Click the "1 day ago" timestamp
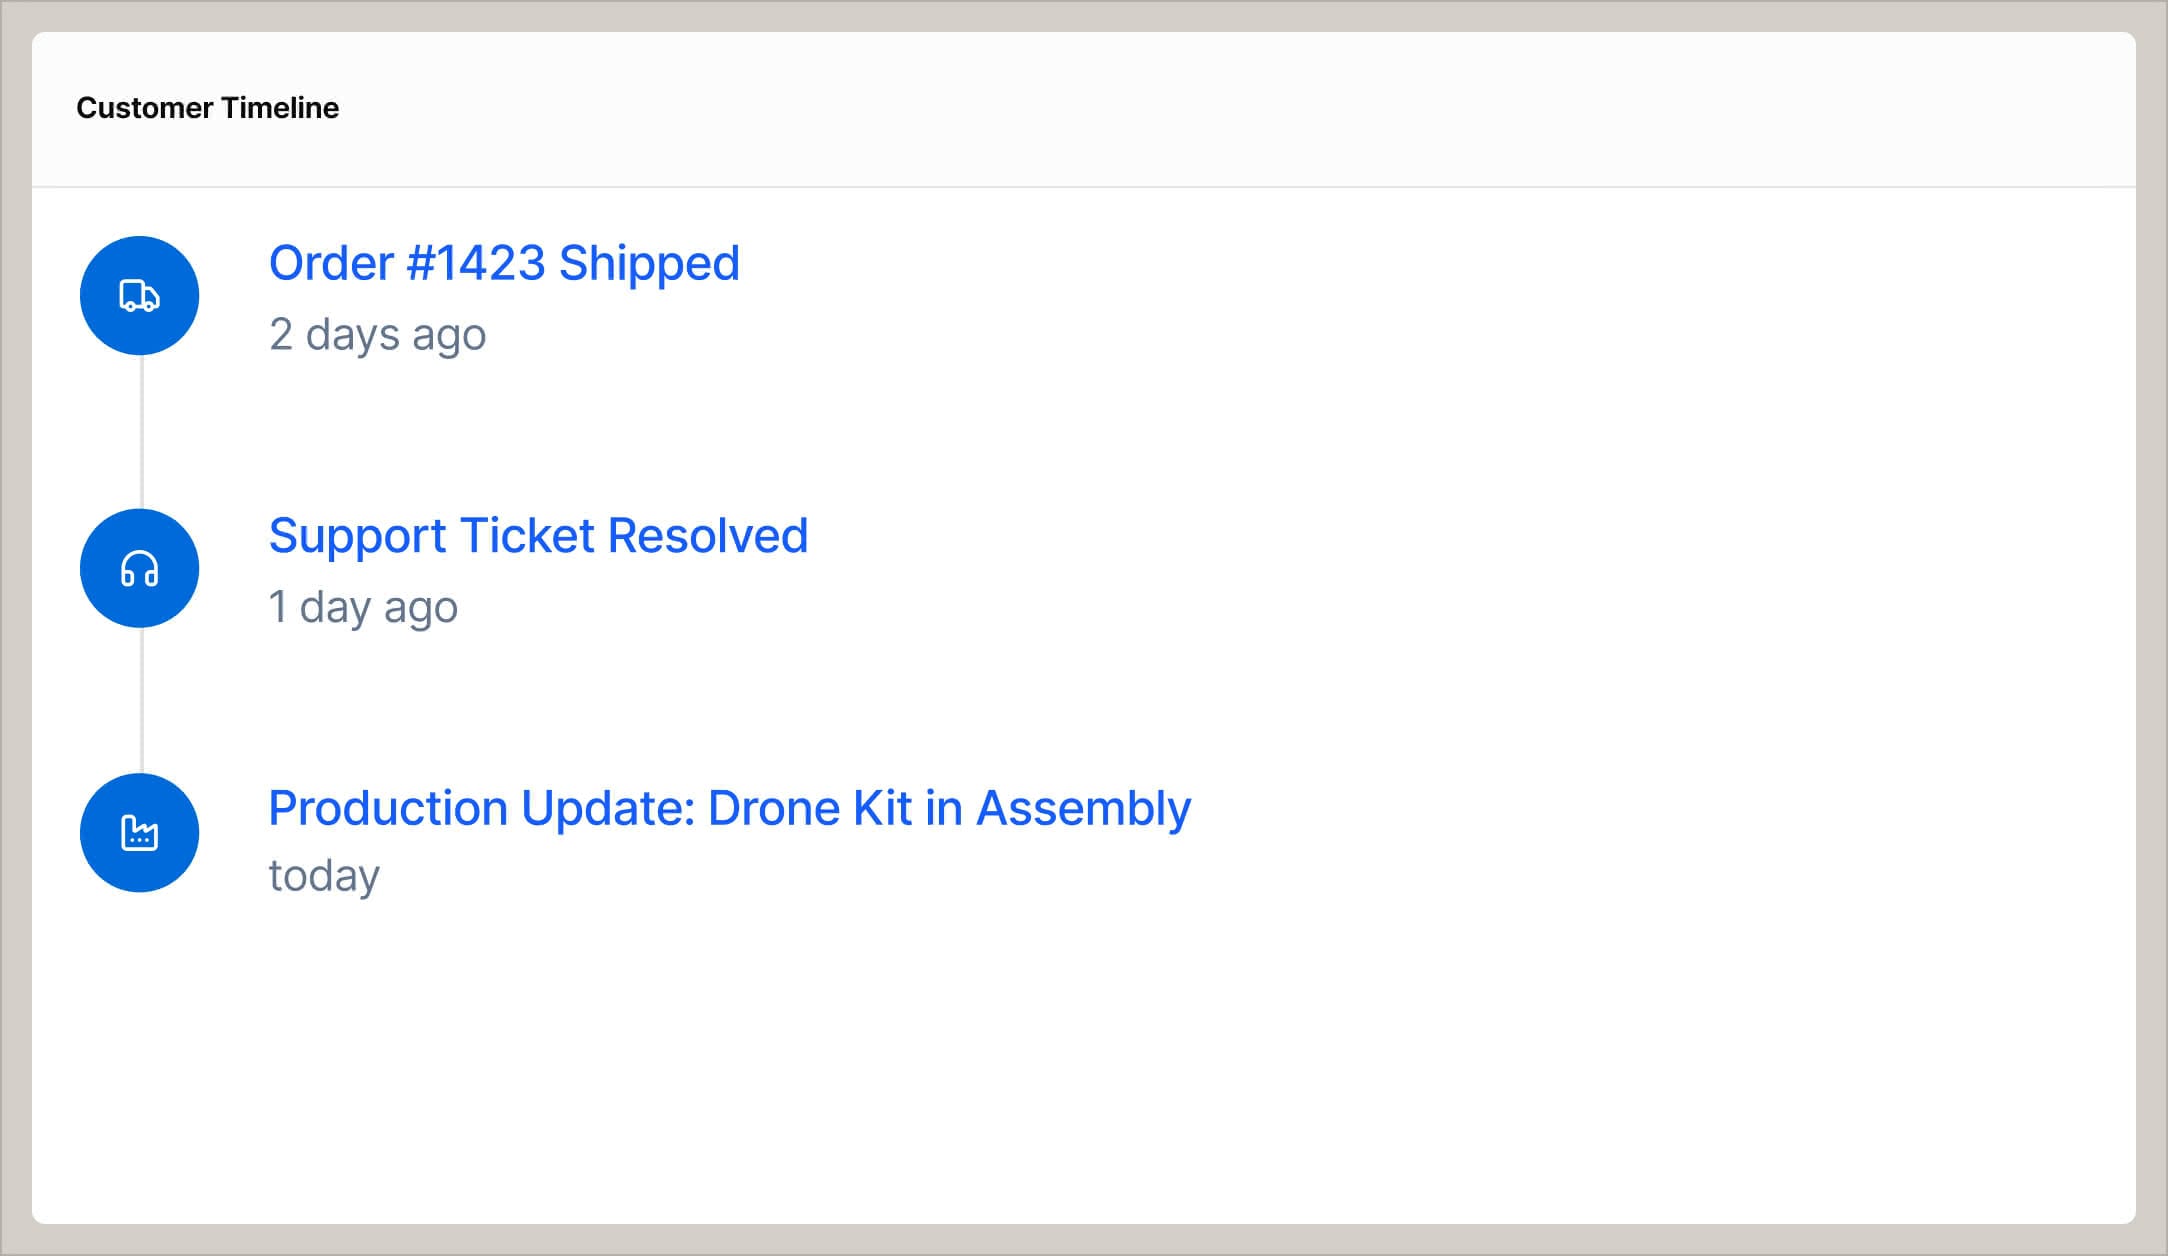The height and width of the screenshot is (1256, 2168). coord(363,607)
